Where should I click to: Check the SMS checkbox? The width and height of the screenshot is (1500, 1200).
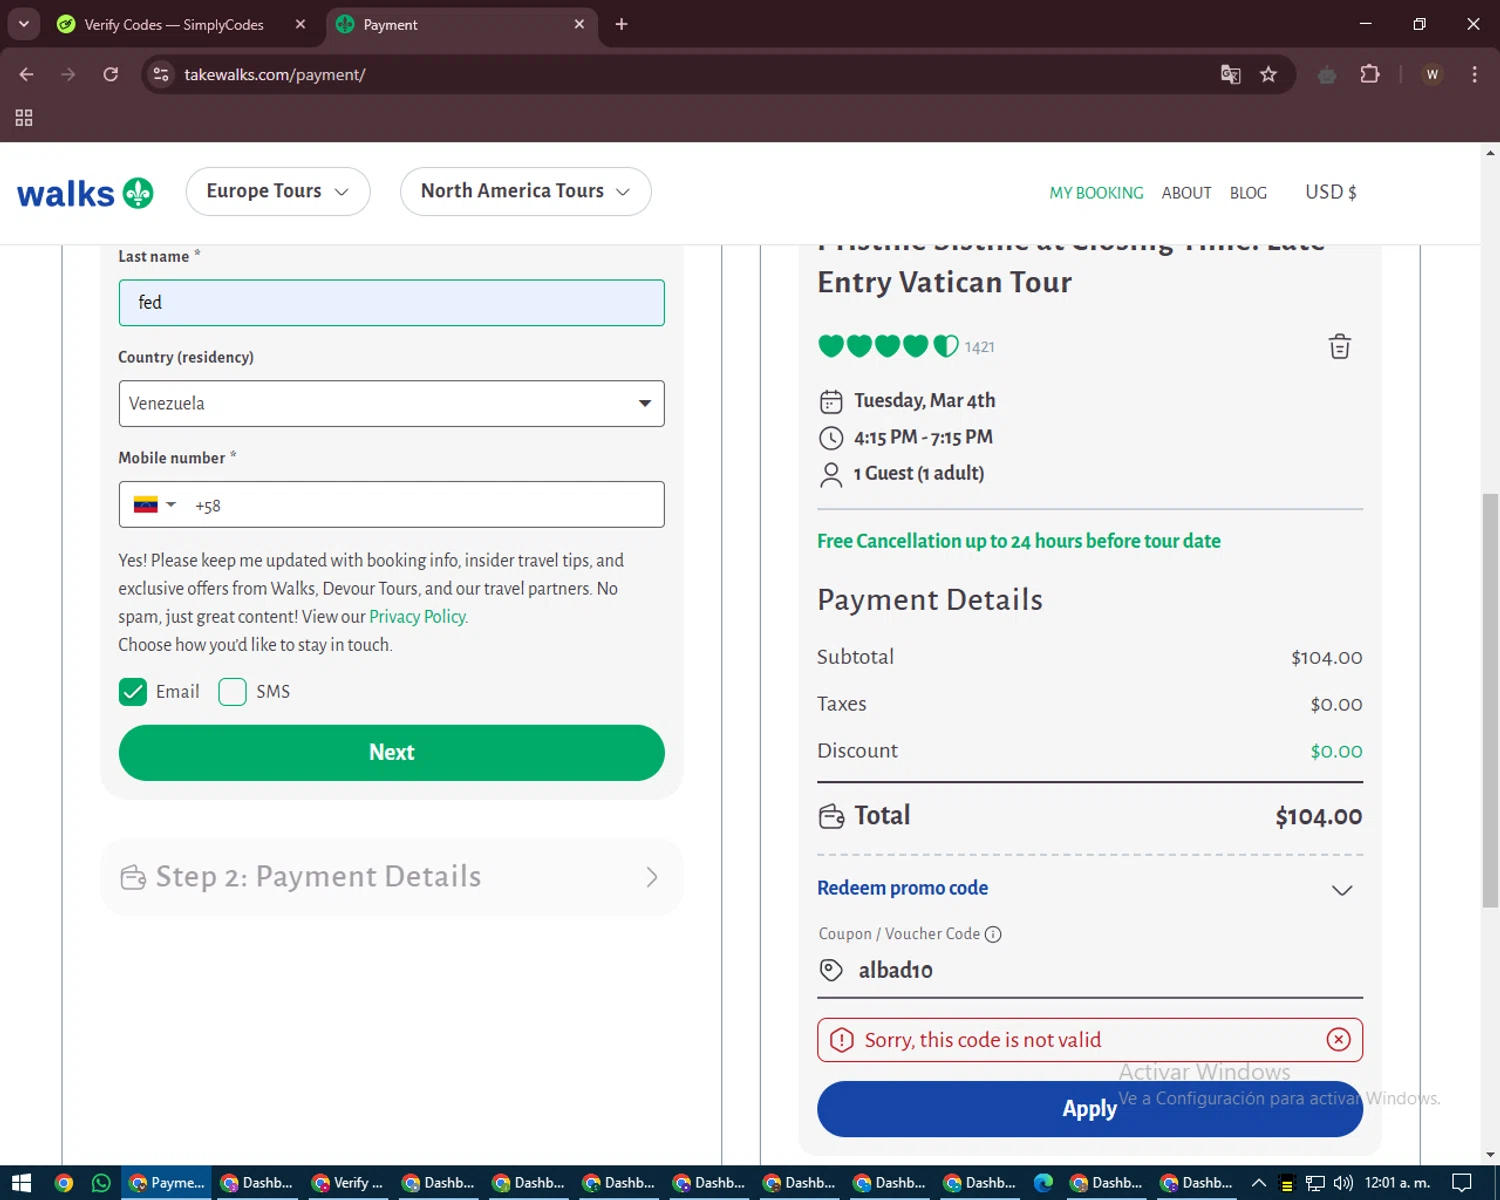(x=232, y=692)
